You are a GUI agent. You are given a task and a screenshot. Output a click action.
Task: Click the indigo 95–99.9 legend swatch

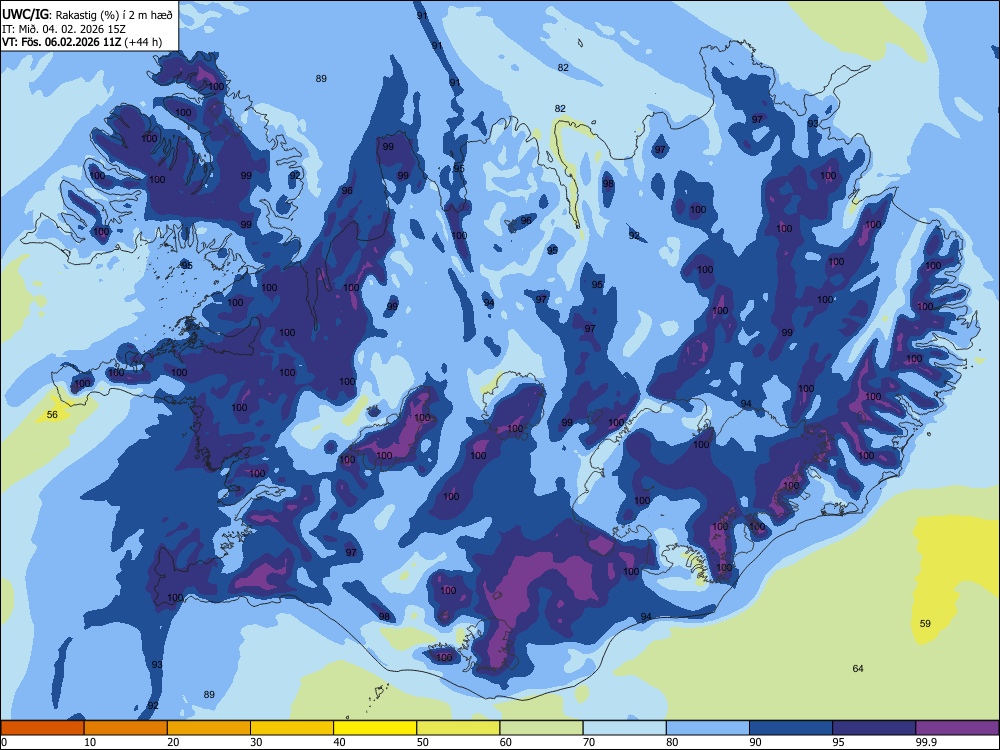pos(874,728)
